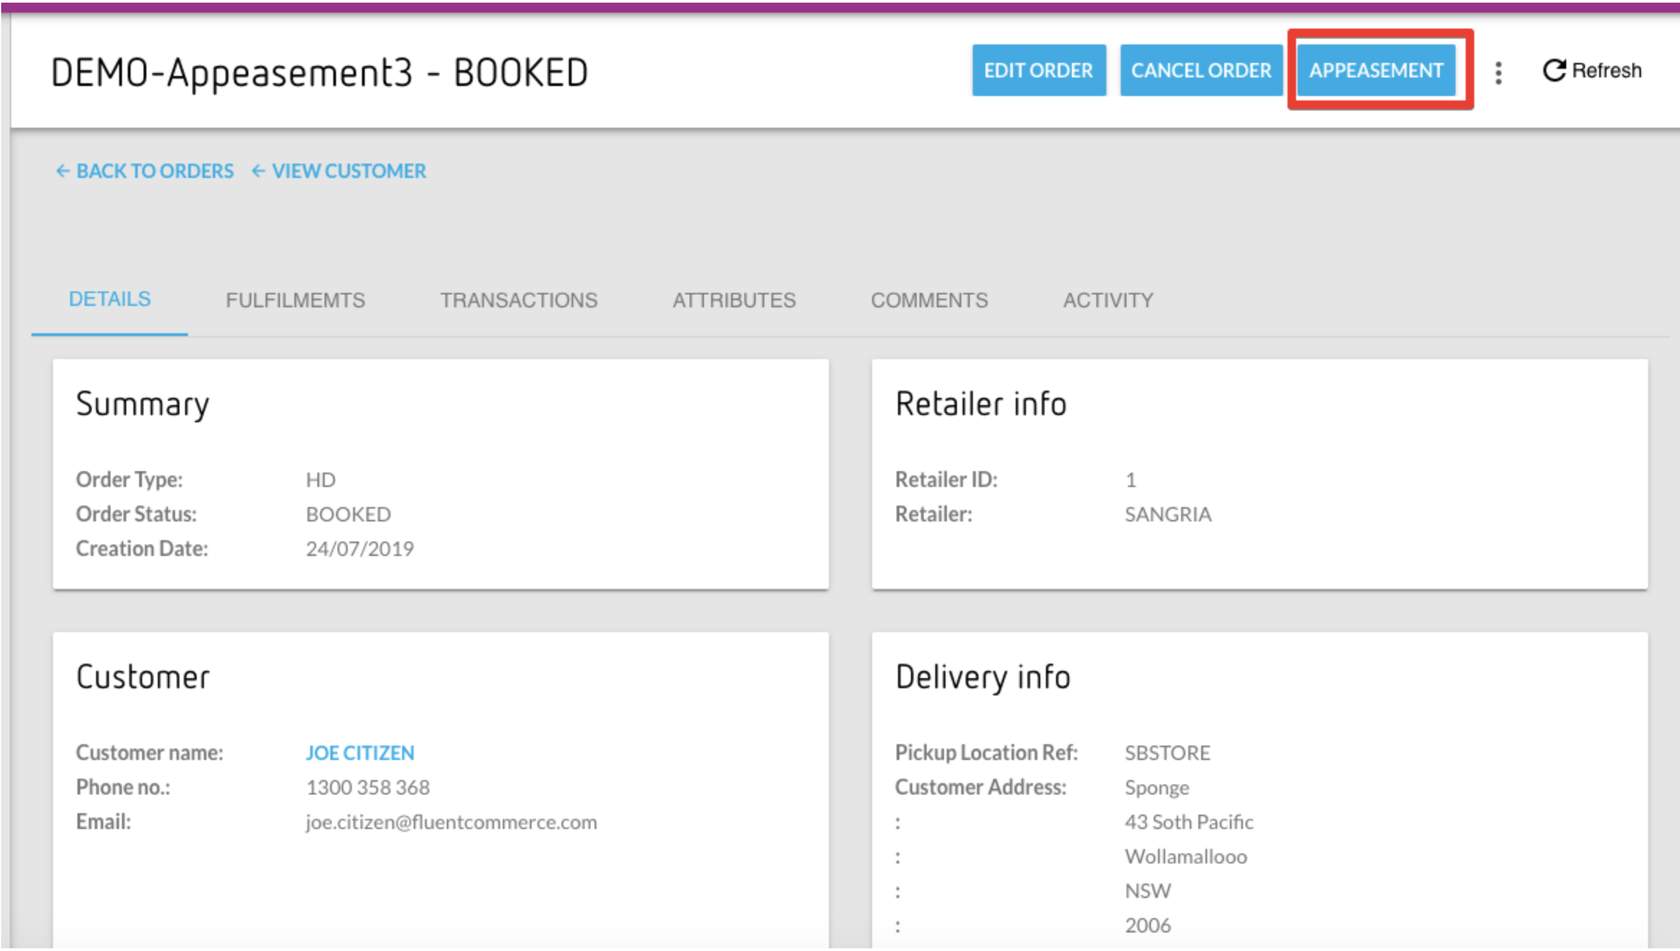View the Activity tab
Image resolution: width=1680 pixels, height=951 pixels.
(x=1108, y=300)
